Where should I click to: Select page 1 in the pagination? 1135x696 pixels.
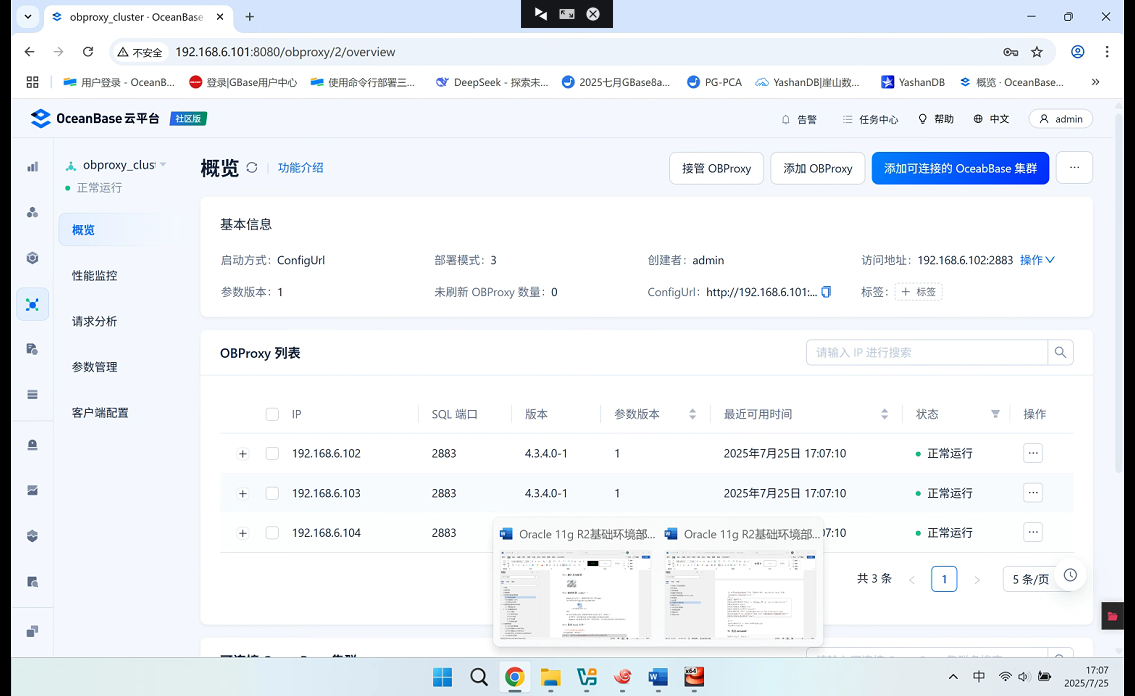pos(944,579)
